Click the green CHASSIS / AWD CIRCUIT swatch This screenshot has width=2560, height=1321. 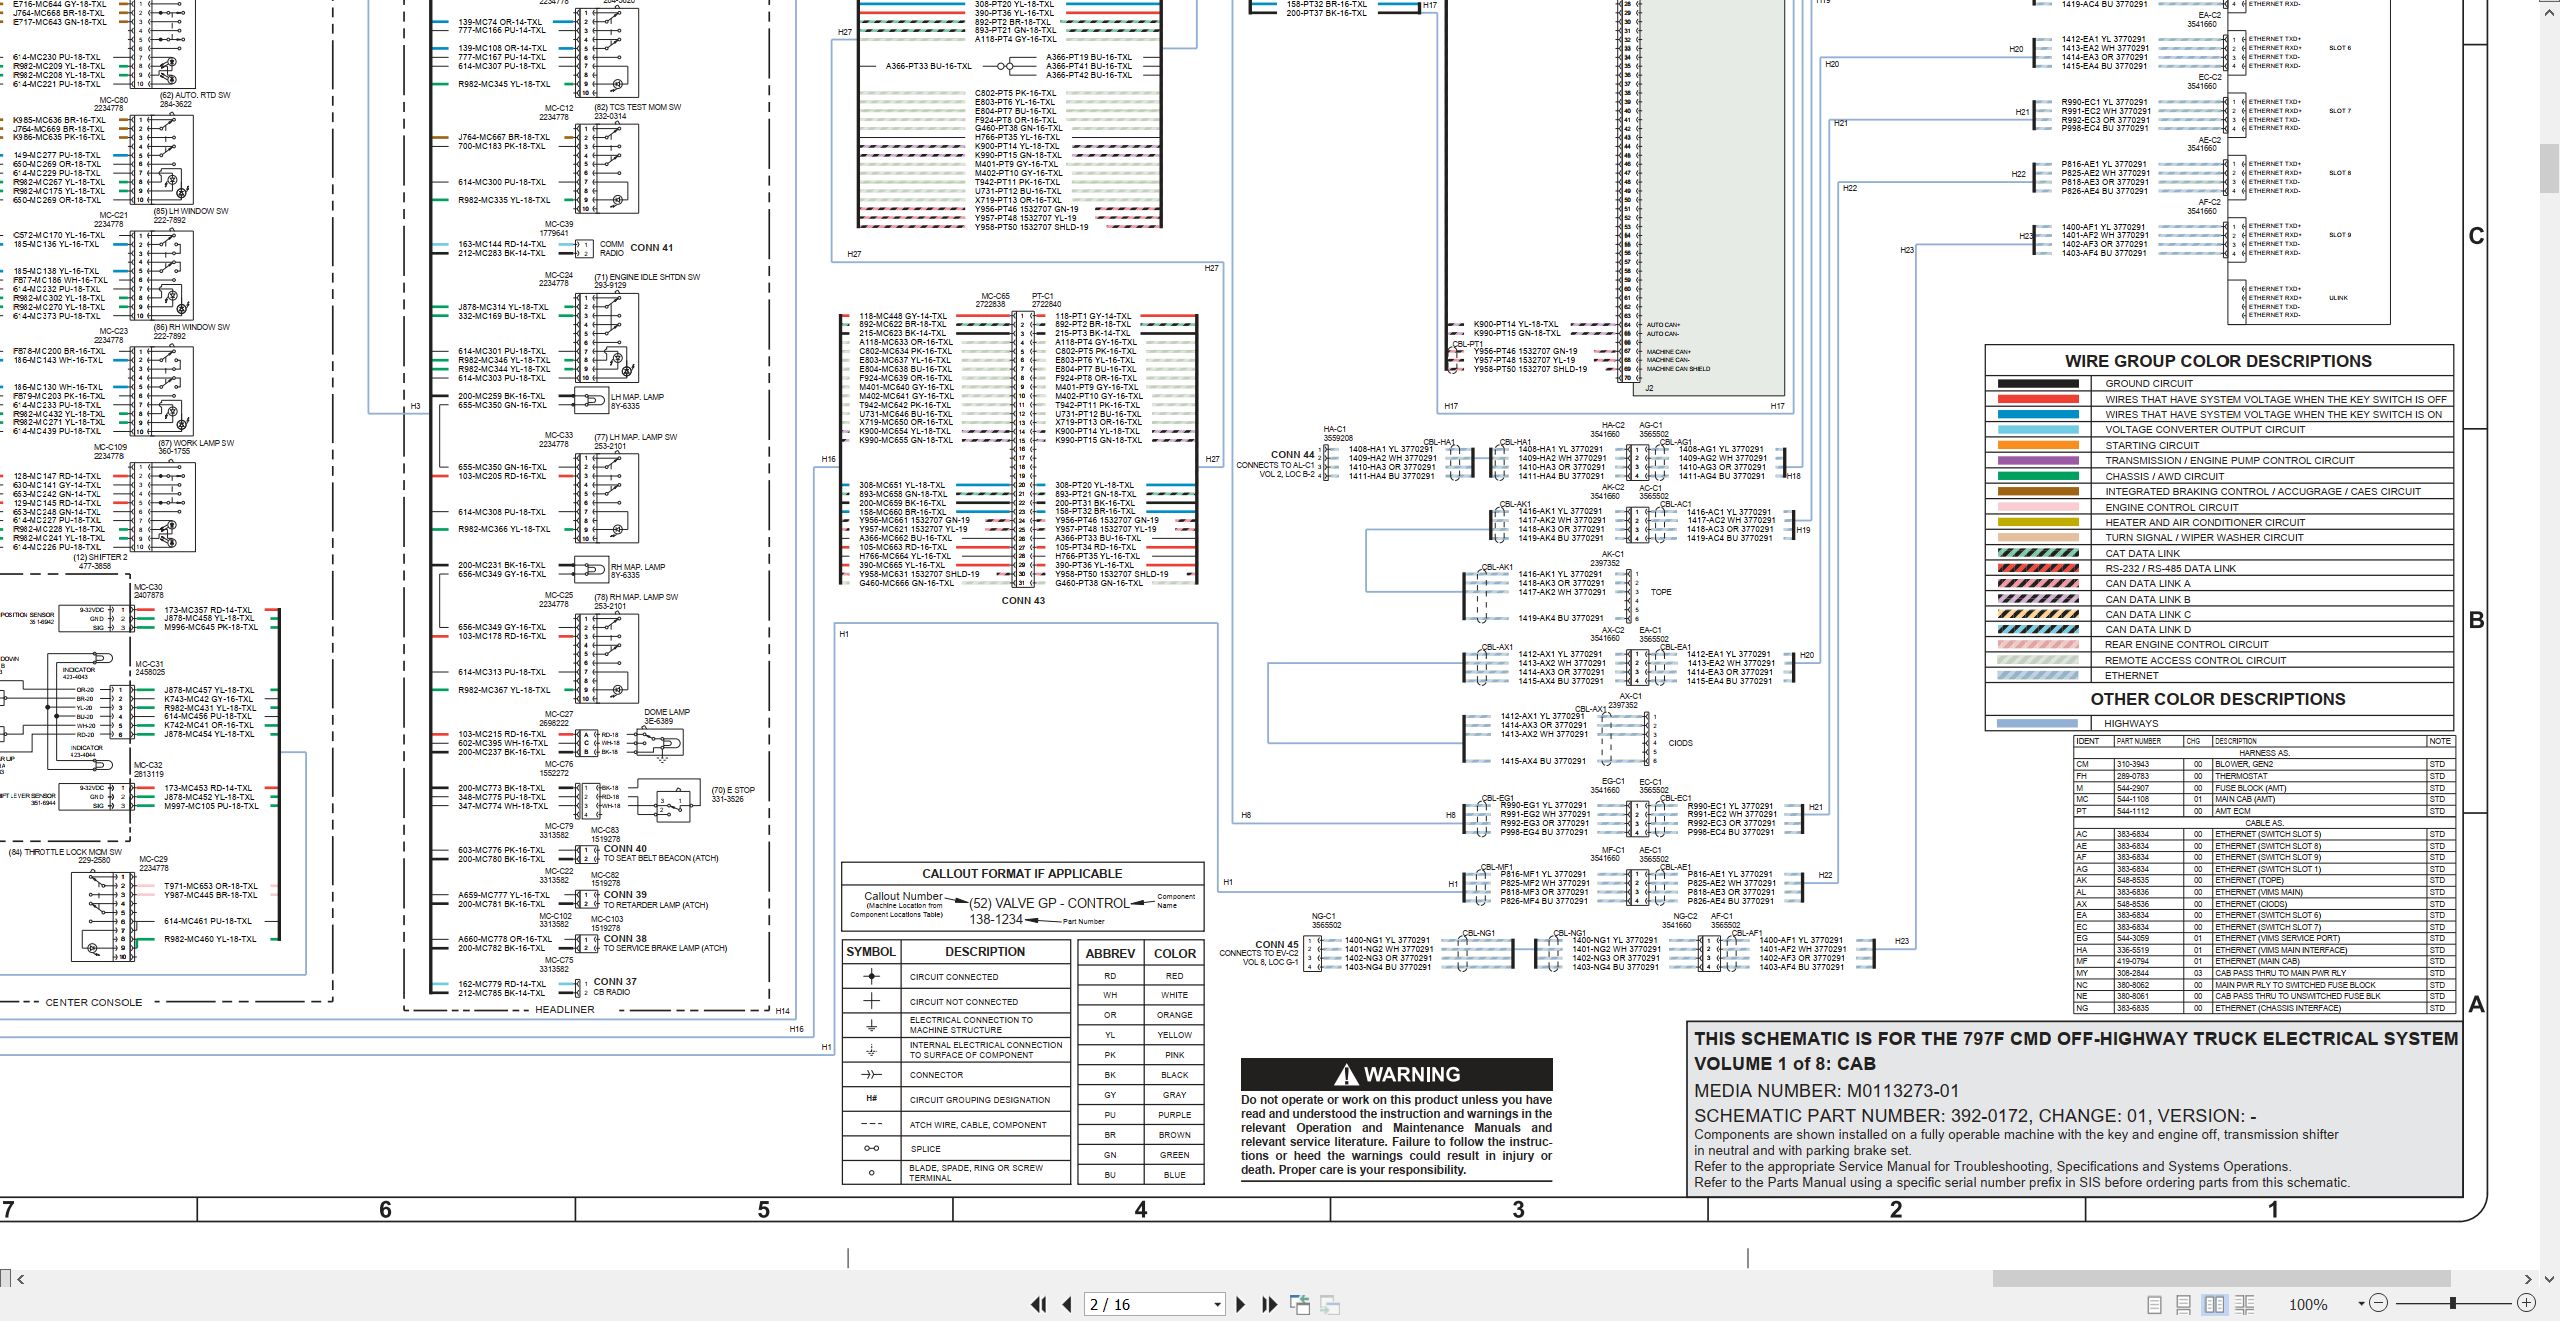point(2038,476)
